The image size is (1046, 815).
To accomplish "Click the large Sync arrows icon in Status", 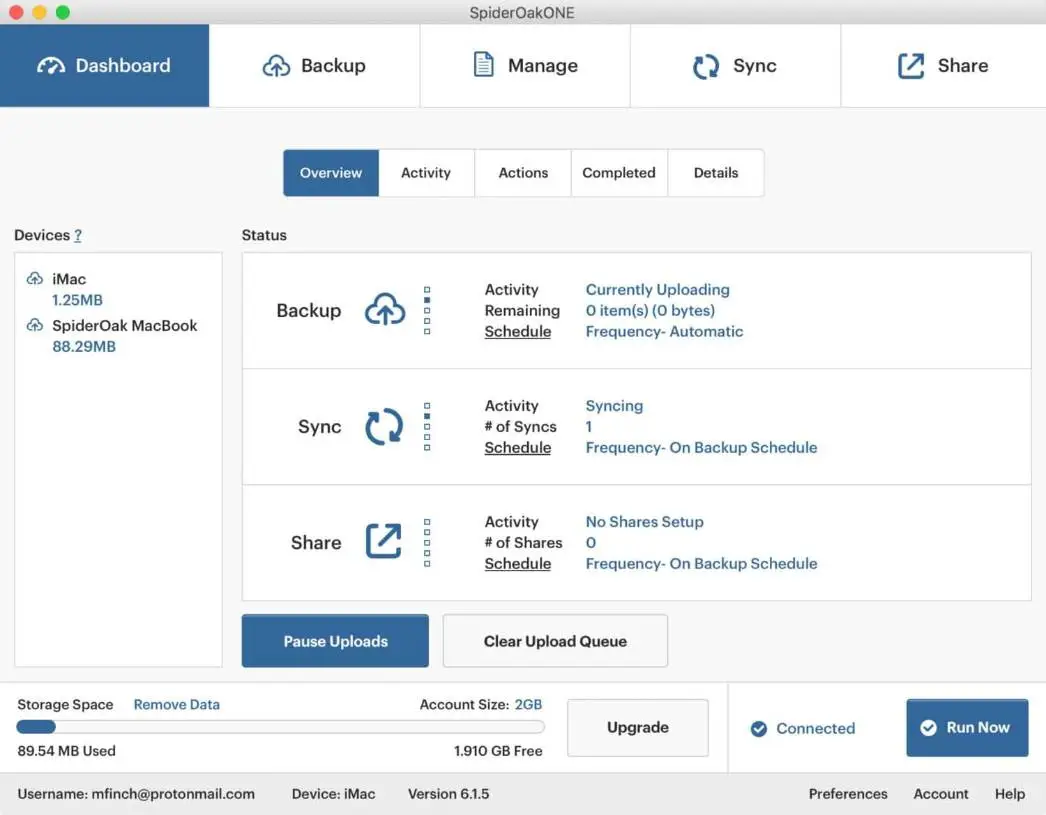I will (384, 426).
